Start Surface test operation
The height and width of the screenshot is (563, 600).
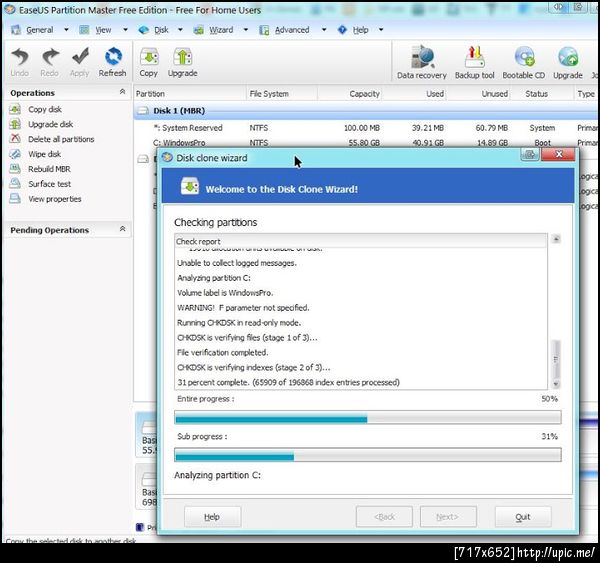[49, 184]
